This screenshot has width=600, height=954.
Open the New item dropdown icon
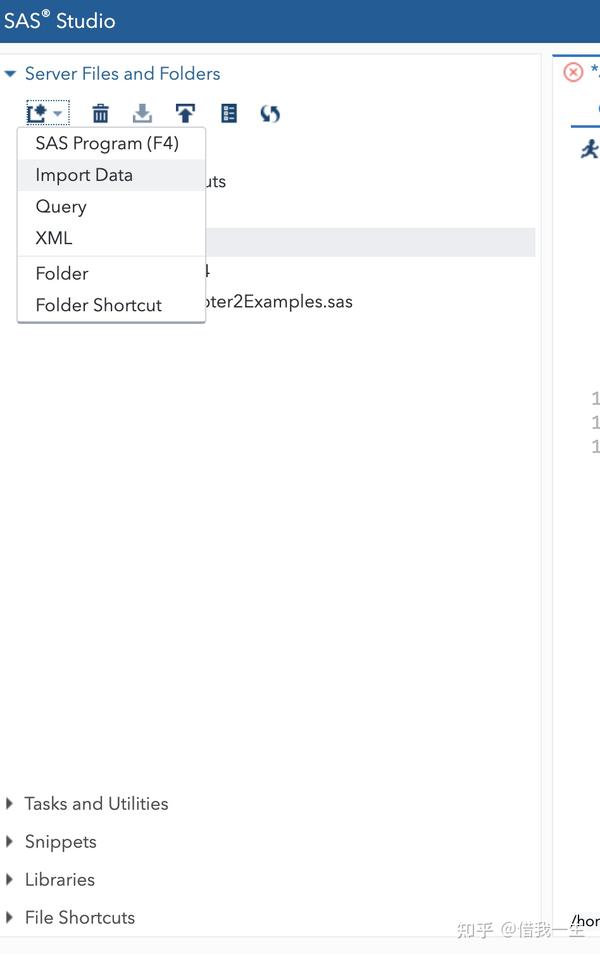click(x=47, y=113)
